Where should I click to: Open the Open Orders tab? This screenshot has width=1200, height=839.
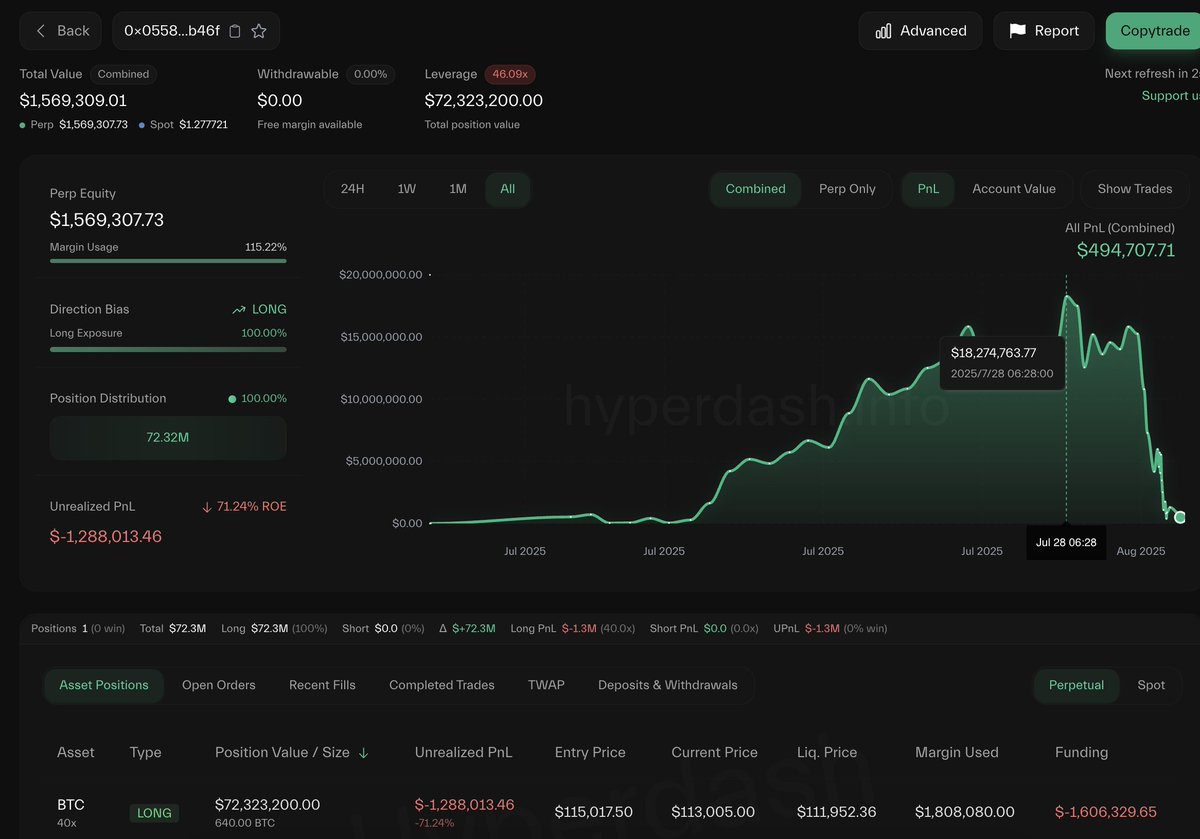point(219,685)
